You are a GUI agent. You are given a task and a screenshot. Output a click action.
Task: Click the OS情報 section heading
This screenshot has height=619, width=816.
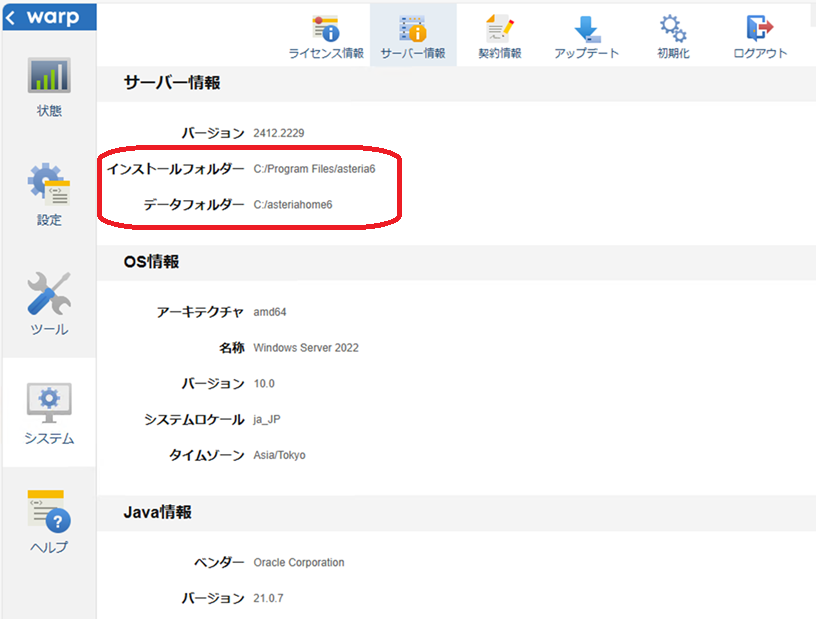(x=151, y=261)
